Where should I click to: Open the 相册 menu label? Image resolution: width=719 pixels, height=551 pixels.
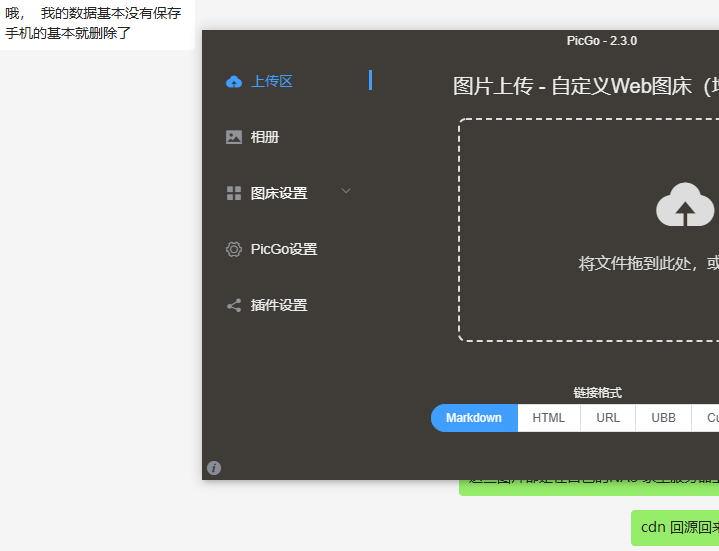point(265,137)
